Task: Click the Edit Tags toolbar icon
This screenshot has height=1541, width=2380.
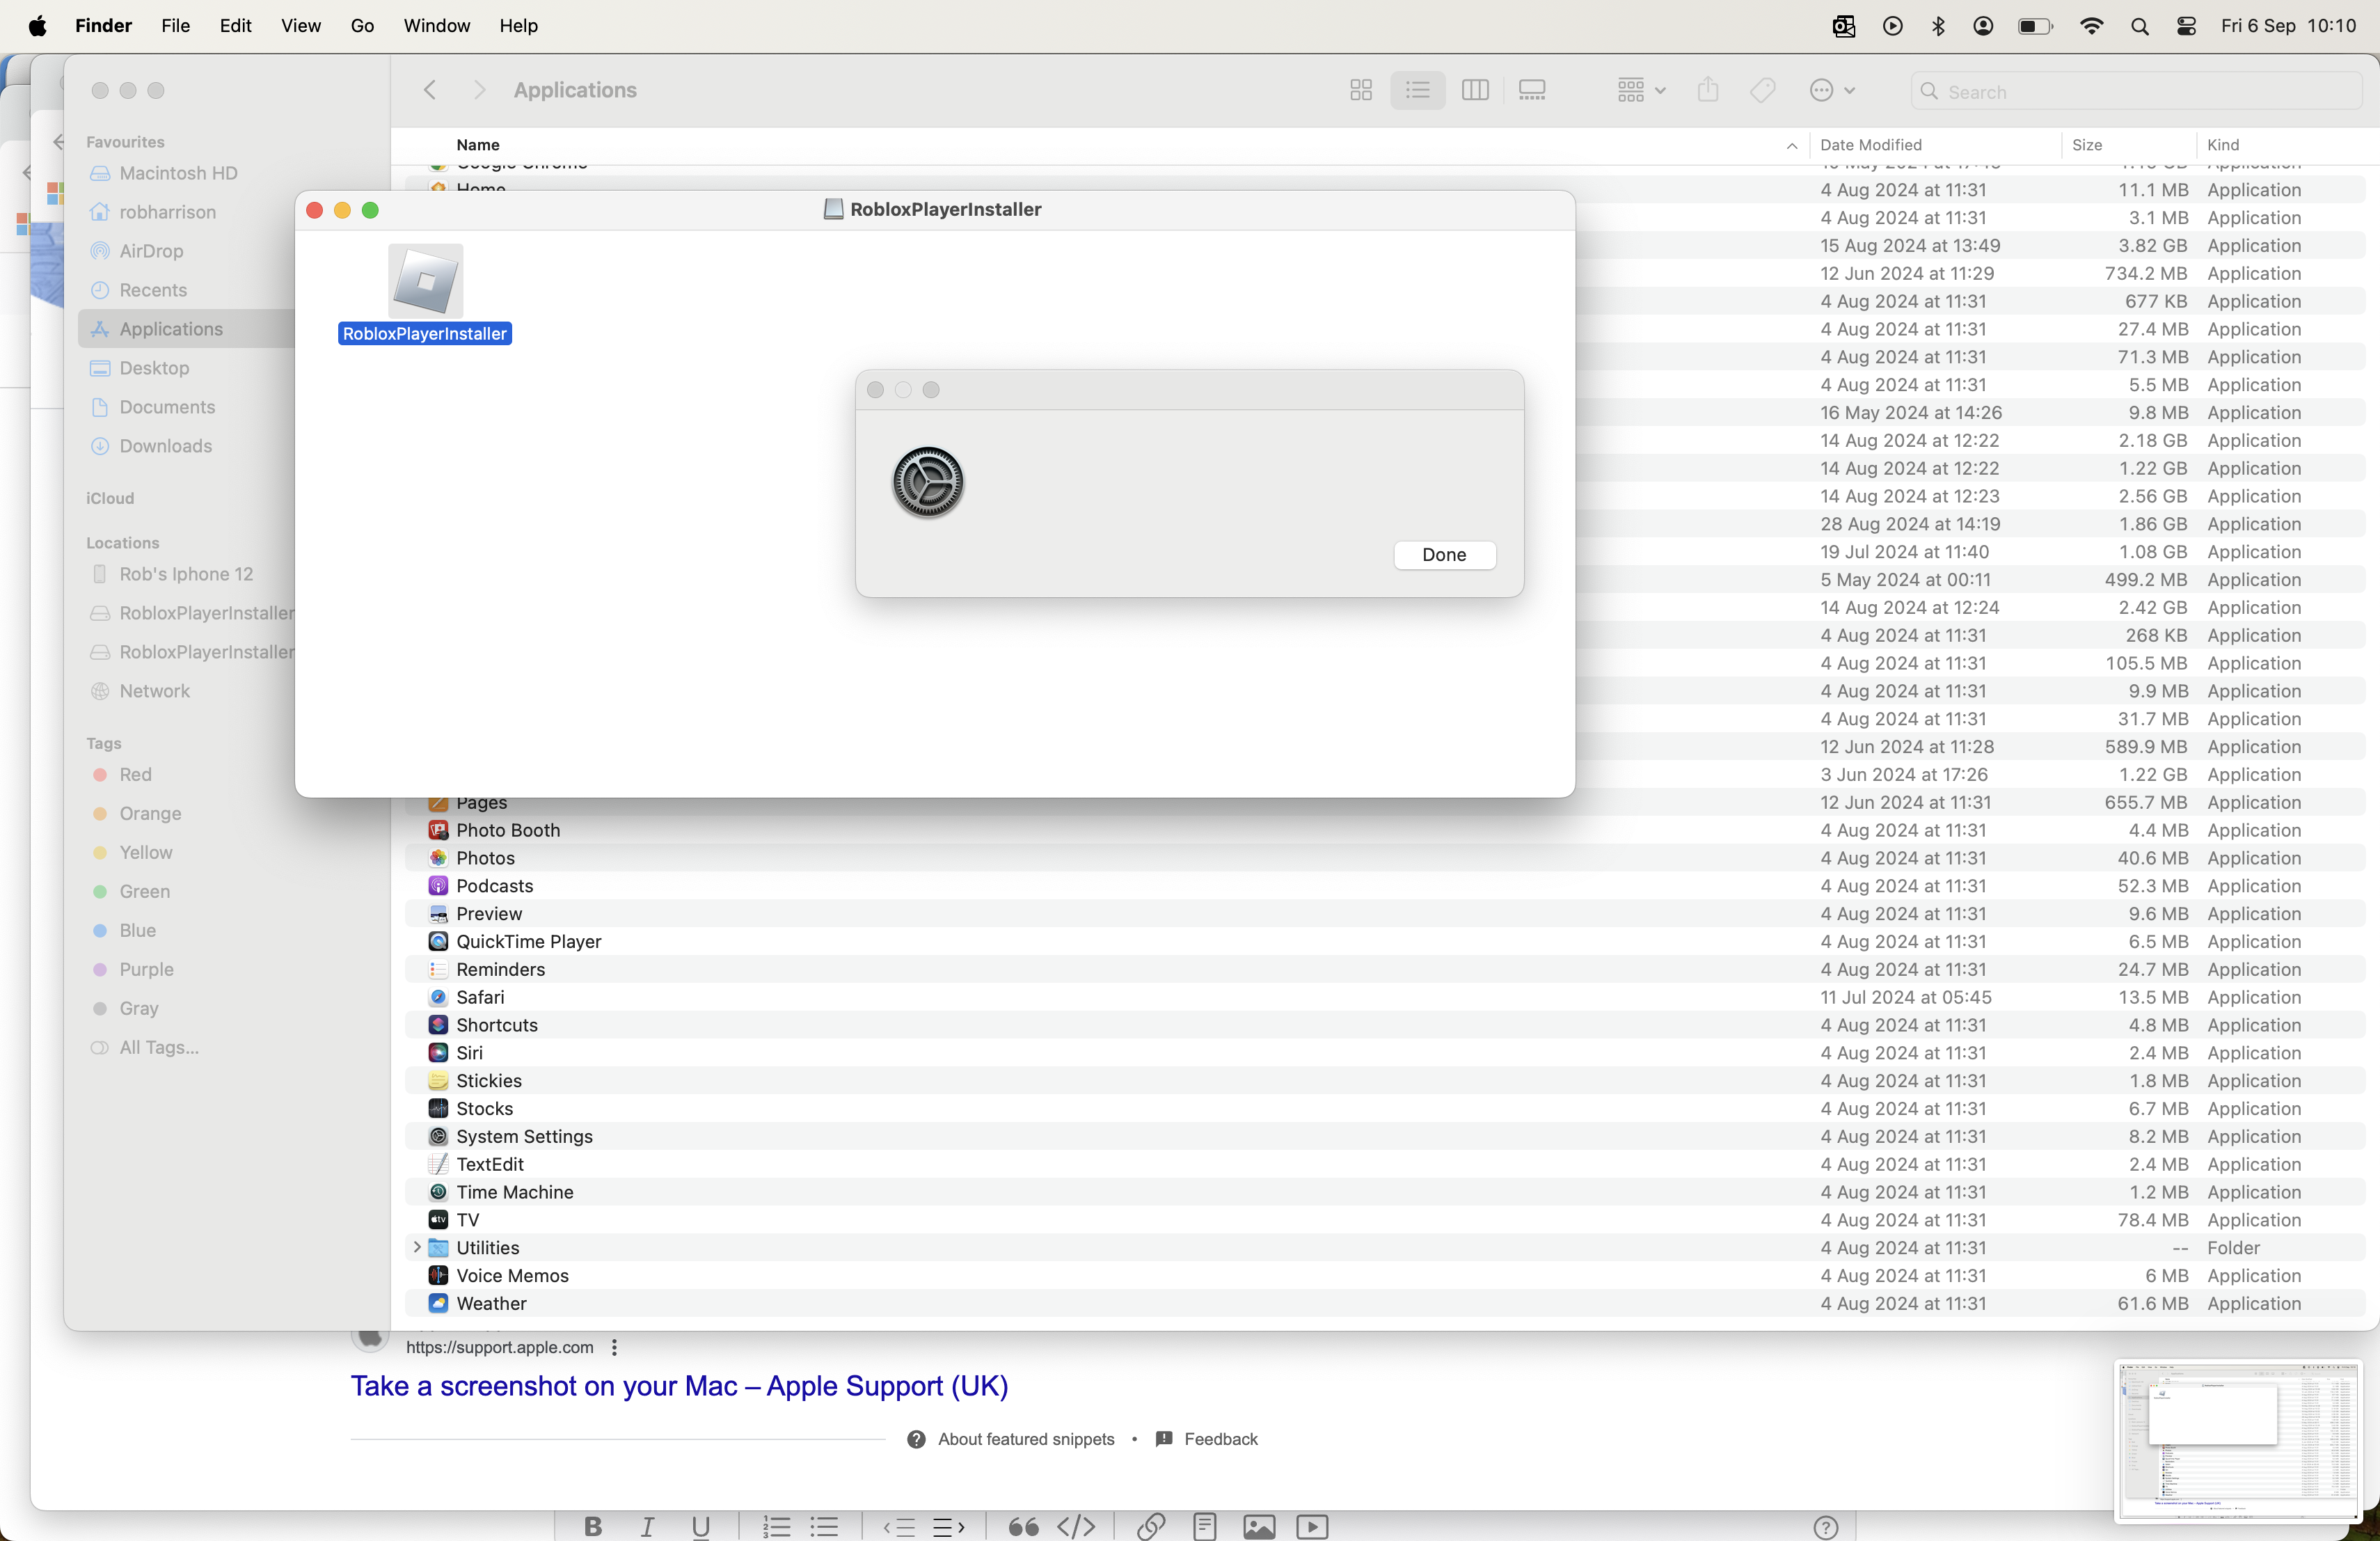Action: pyautogui.click(x=1763, y=91)
